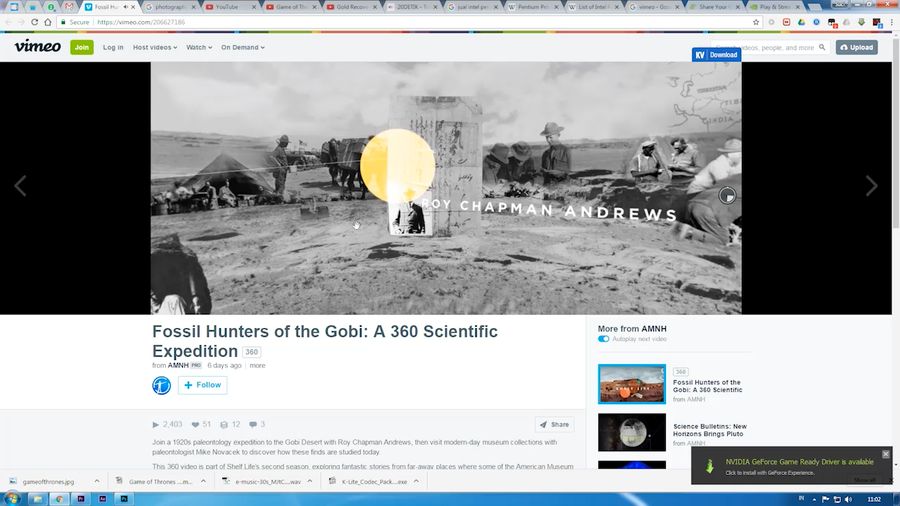Click the browser home icon
Viewport: 900px width, 506px height.
pos(48,22)
